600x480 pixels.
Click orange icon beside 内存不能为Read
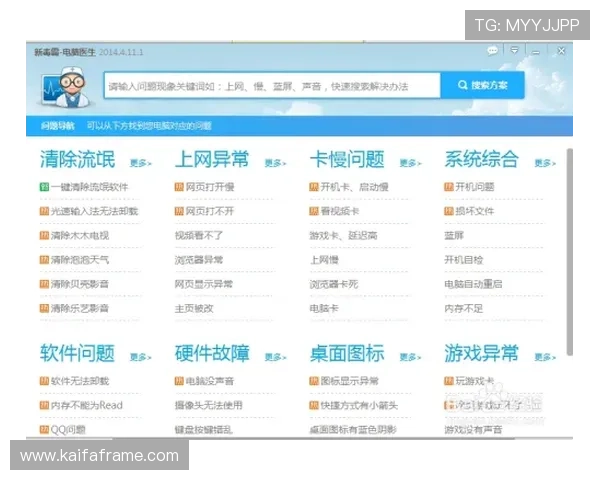[x=44, y=405]
